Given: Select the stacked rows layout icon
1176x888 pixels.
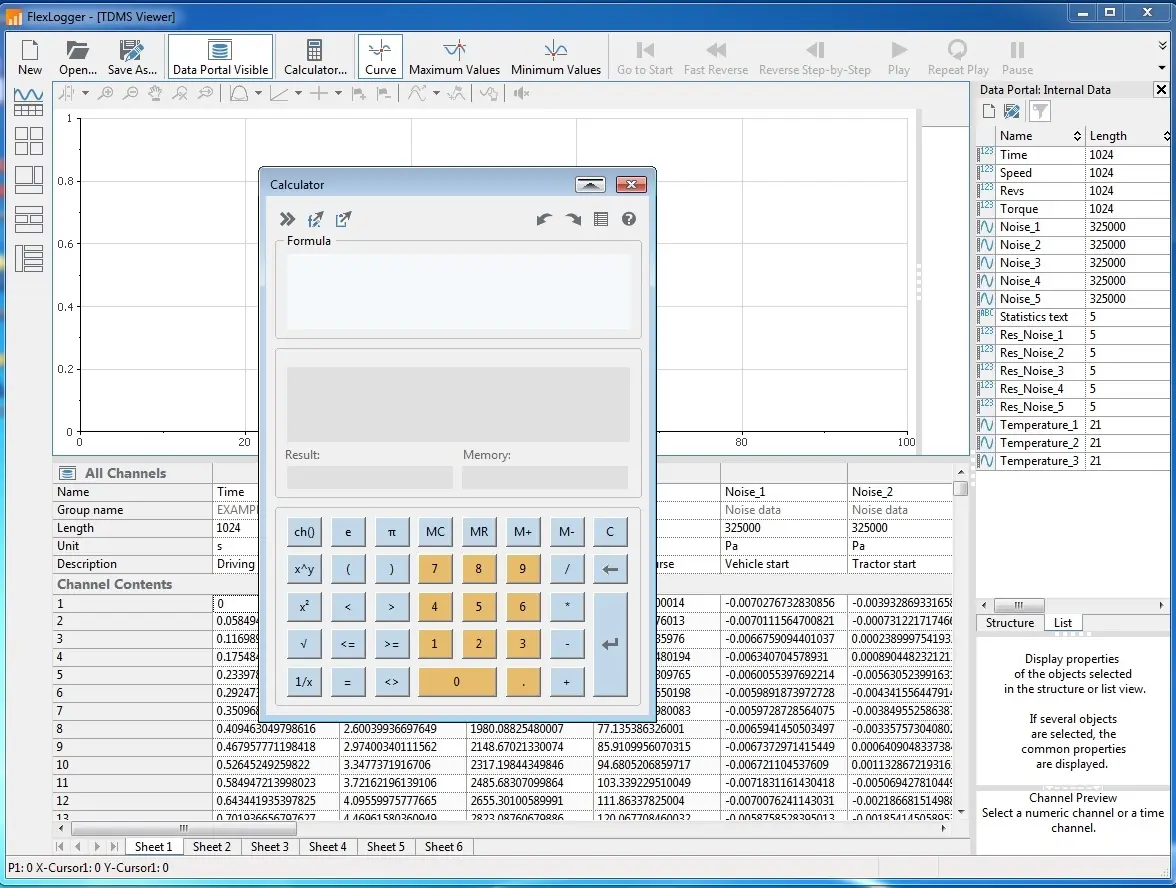Looking at the screenshot, I should (28, 219).
